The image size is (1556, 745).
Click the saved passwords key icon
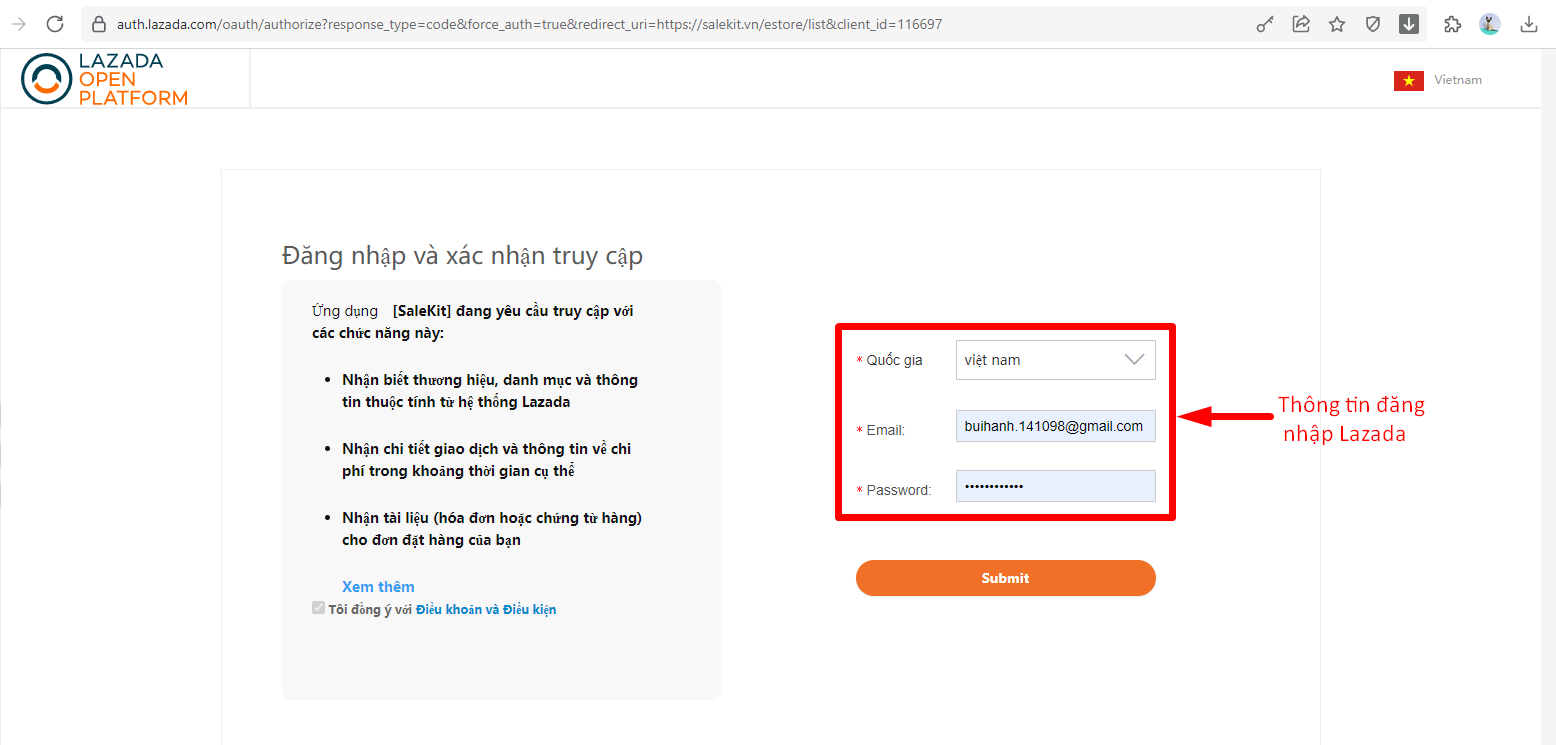1265,24
